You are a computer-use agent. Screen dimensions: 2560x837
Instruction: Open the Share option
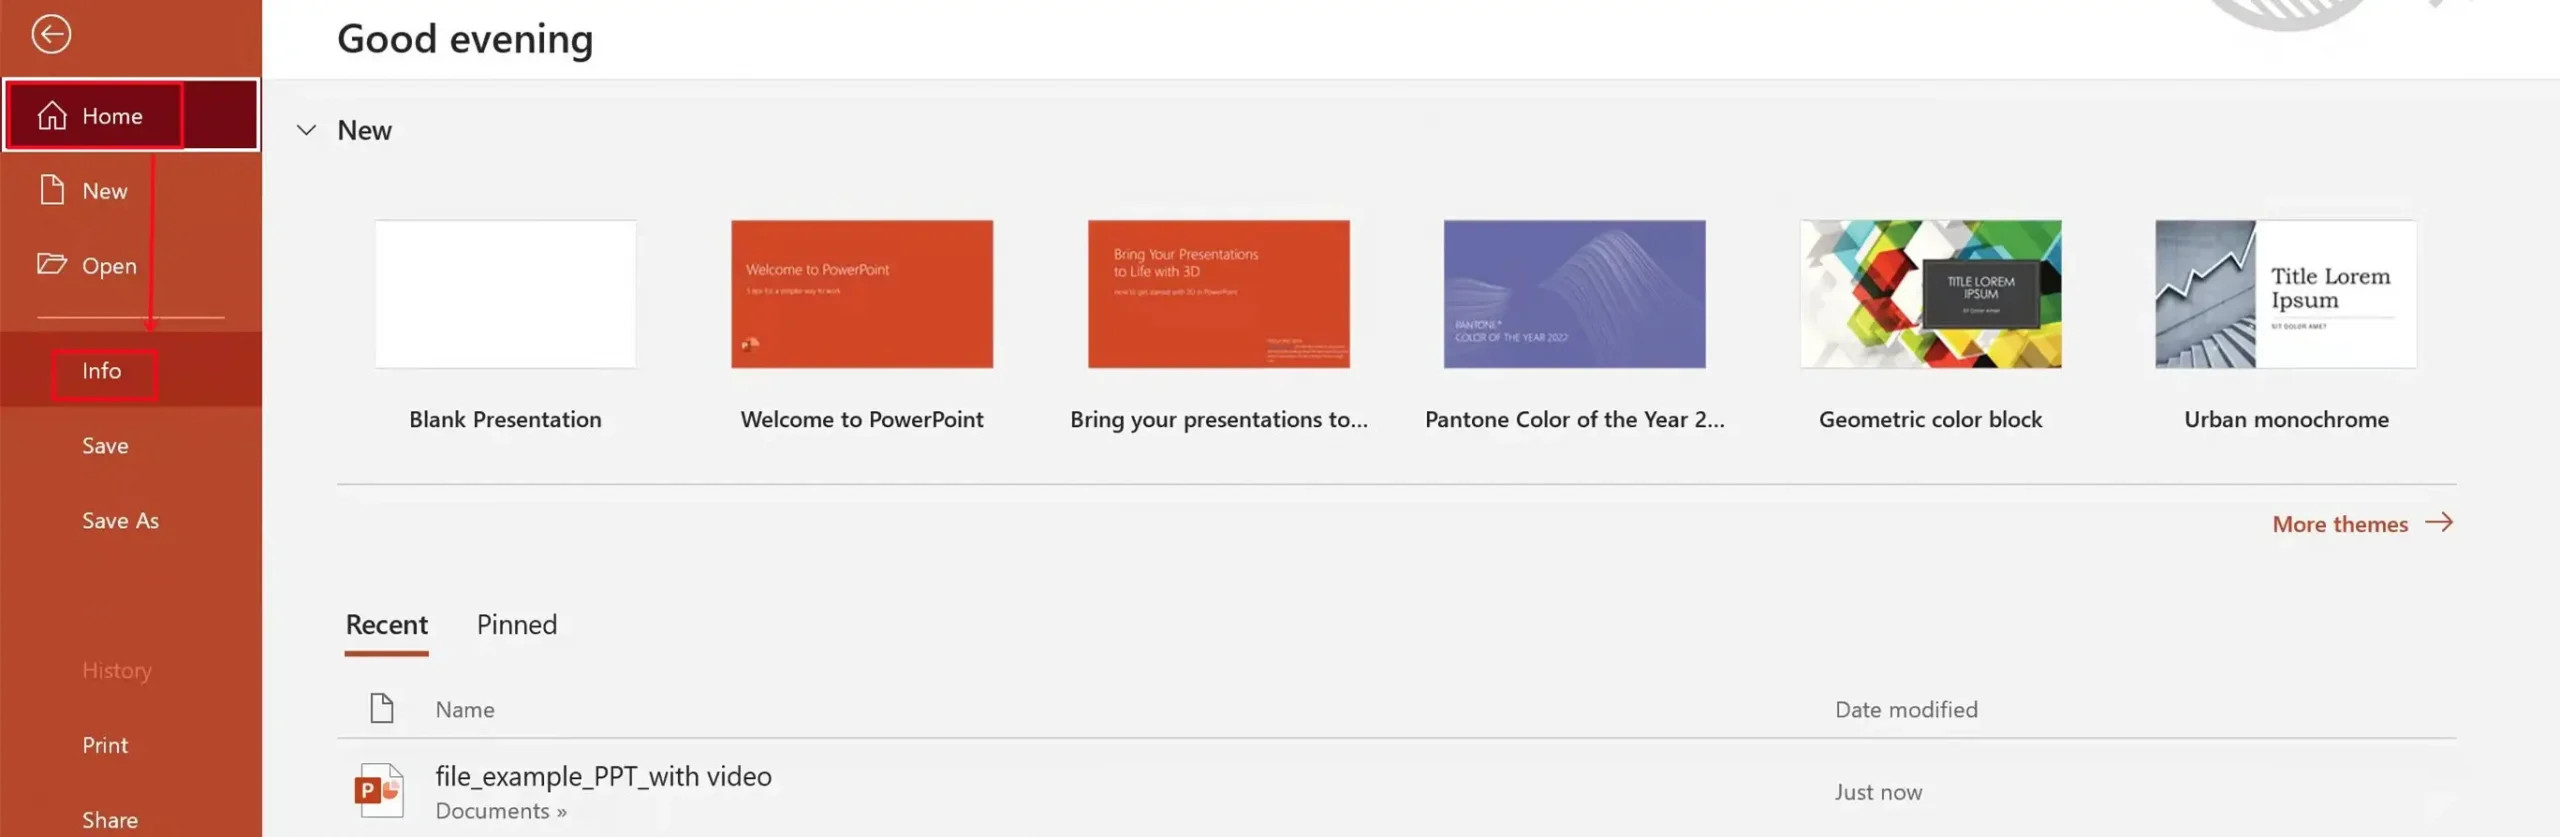110,819
